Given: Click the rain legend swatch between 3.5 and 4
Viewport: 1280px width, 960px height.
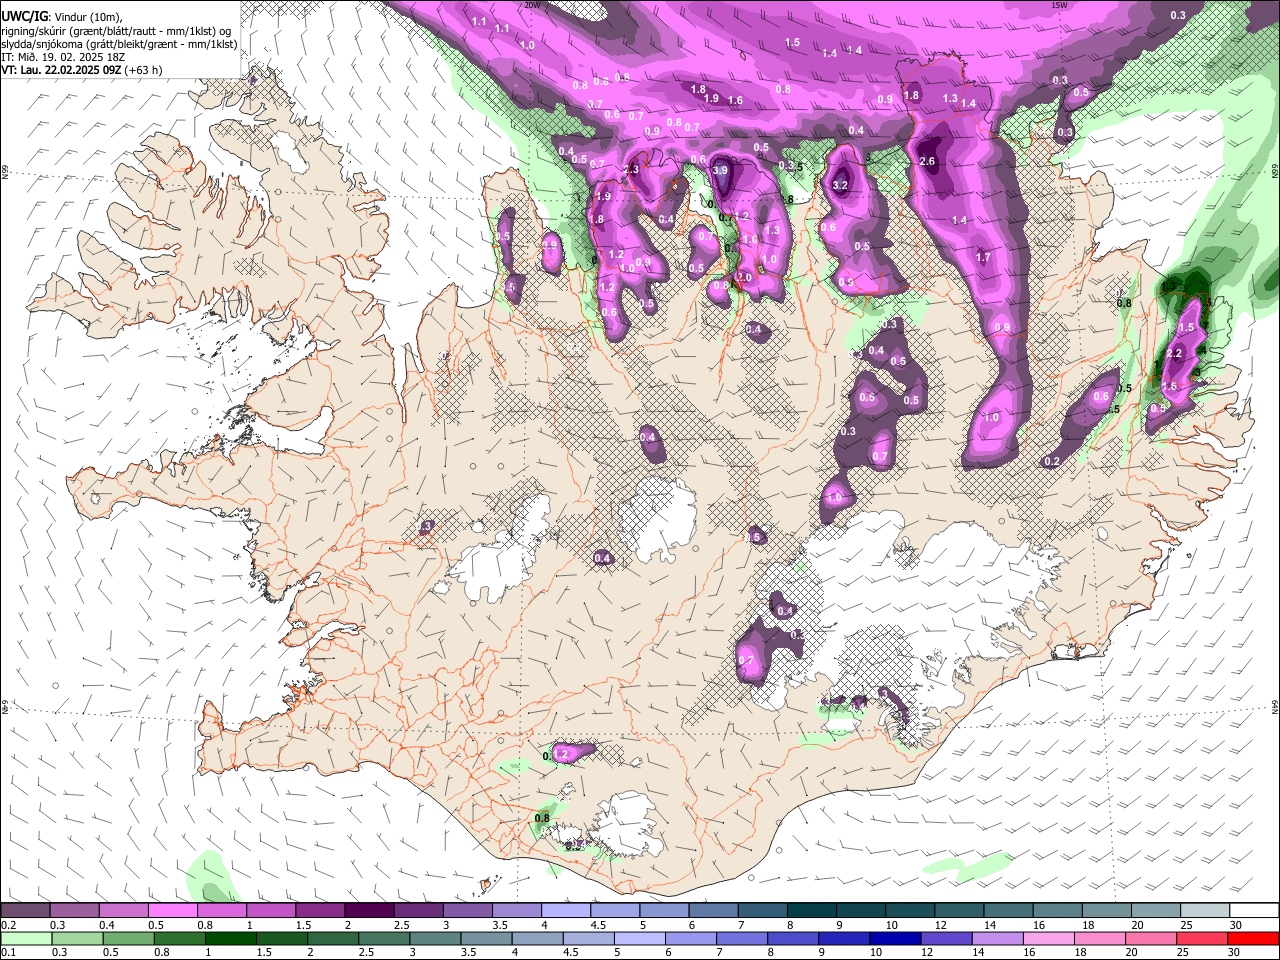Looking at the screenshot, I should pos(486,938).
